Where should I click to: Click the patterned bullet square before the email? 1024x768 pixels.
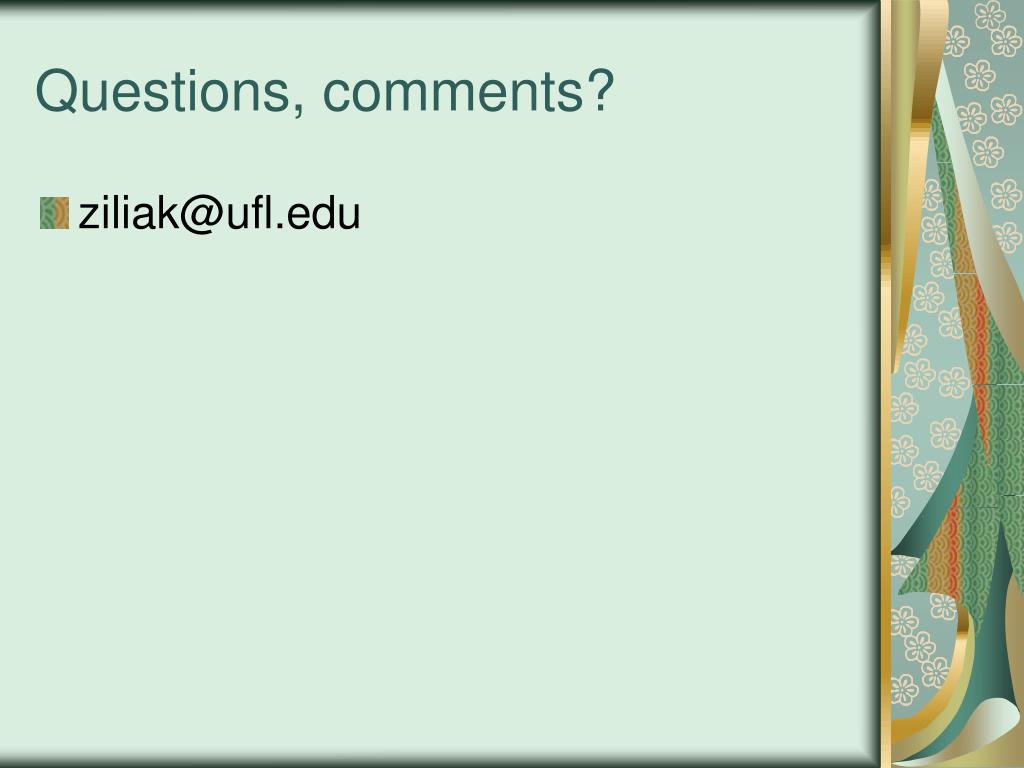tap(54, 213)
